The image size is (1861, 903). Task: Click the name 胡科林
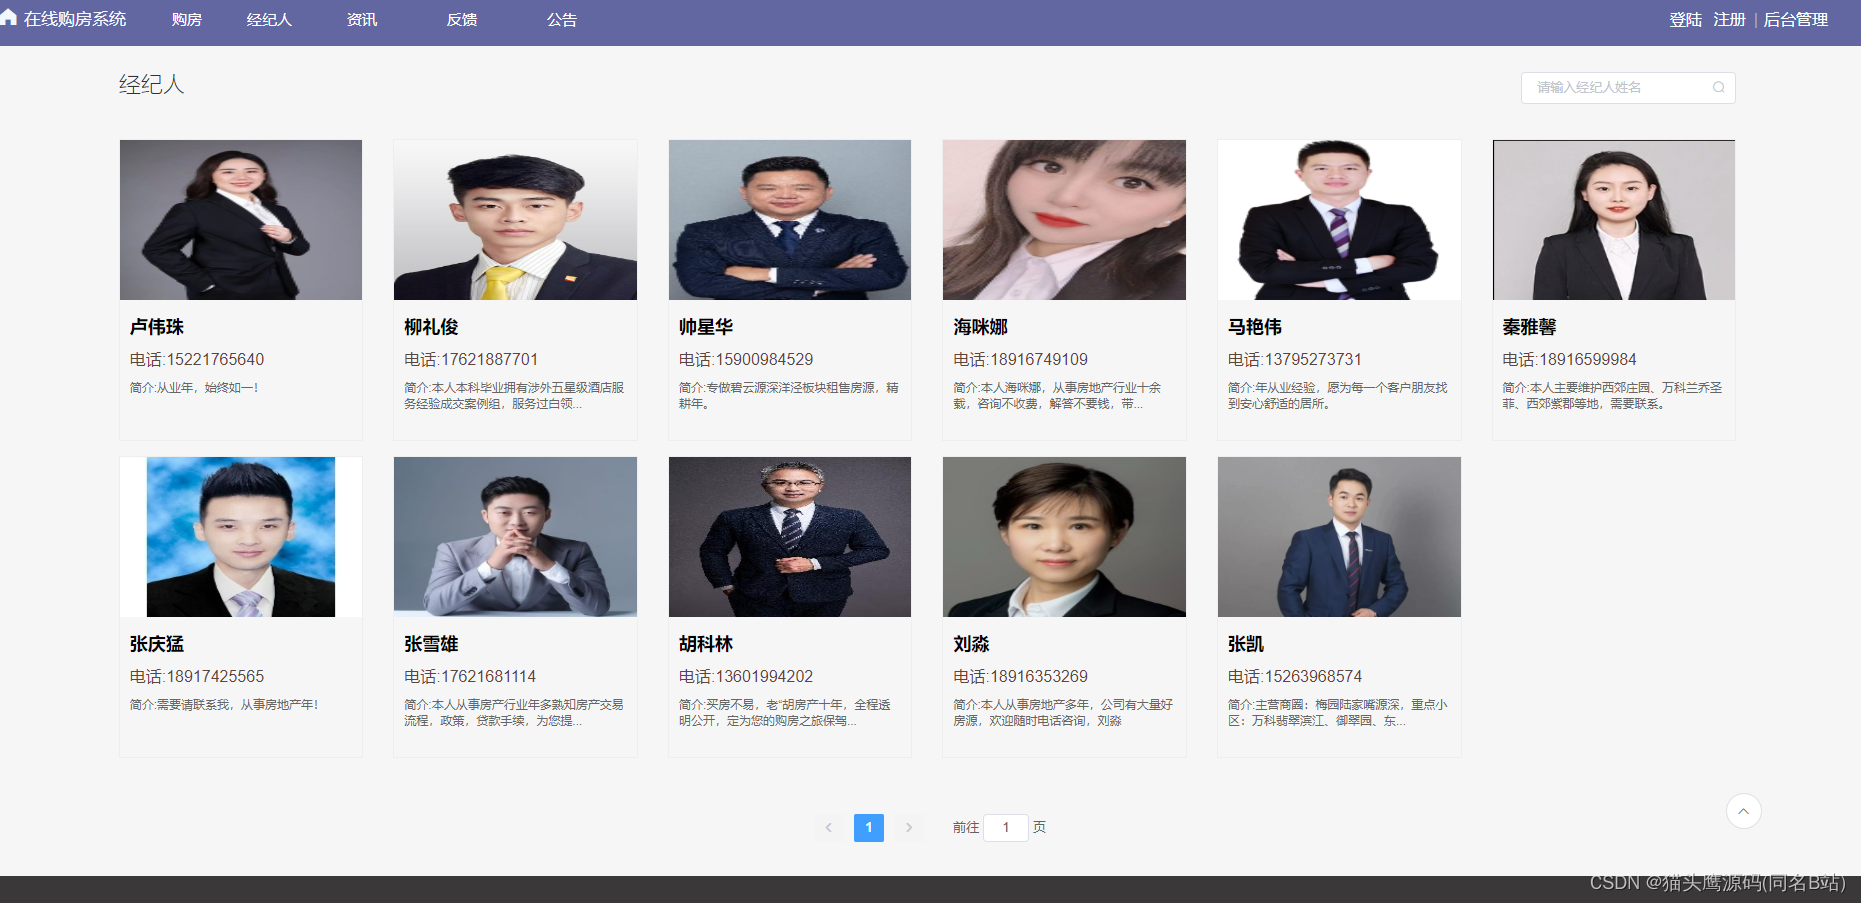706,644
